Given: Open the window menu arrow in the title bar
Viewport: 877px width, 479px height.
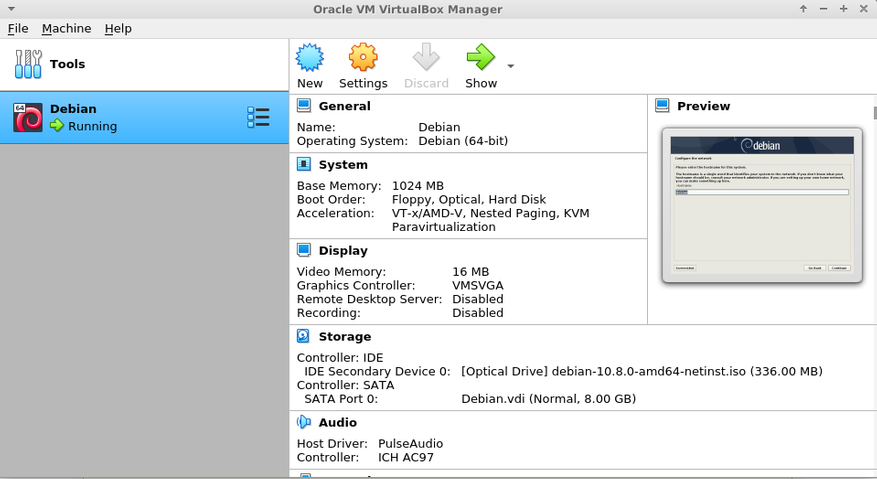Looking at the screenshot, I should pyautogui.click(x=11, y=9).
